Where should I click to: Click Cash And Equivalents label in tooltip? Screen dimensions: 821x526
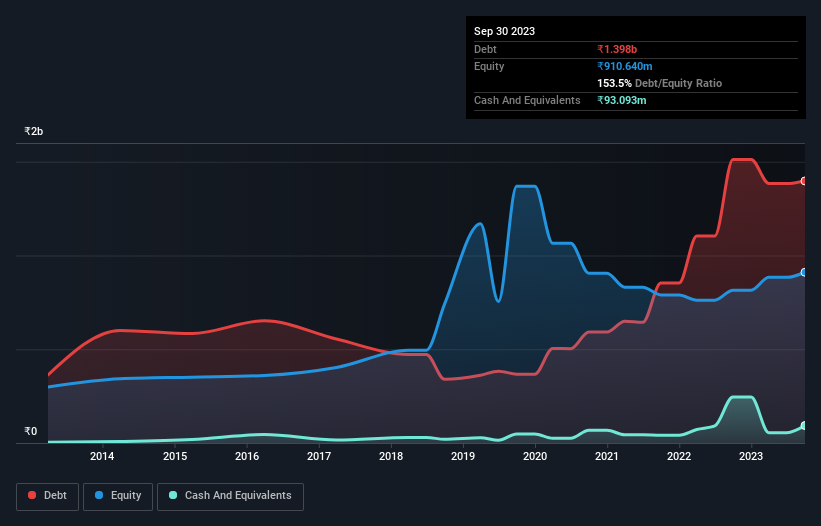pos(527,100)
